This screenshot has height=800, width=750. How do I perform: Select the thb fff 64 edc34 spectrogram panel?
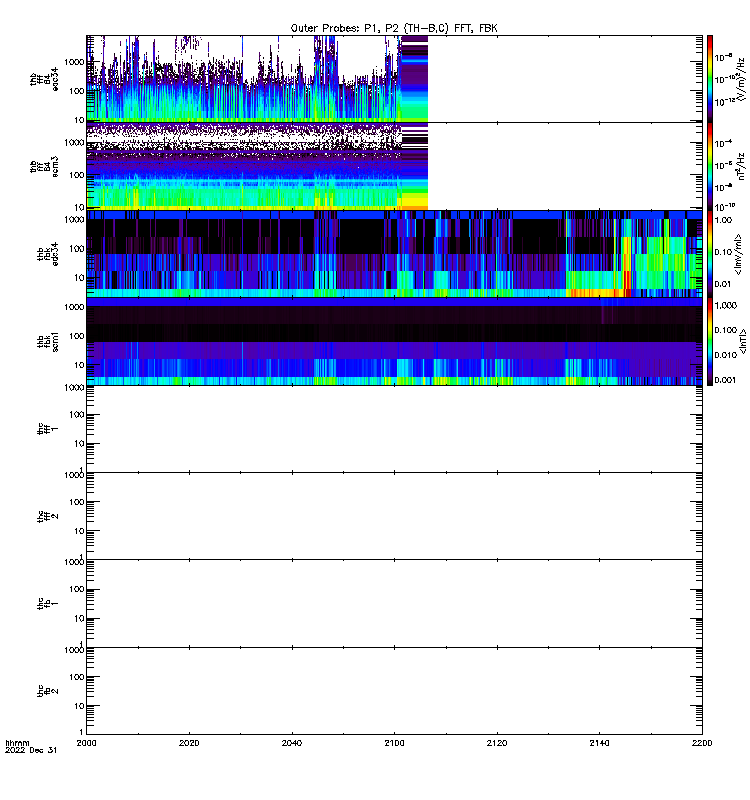394,79
